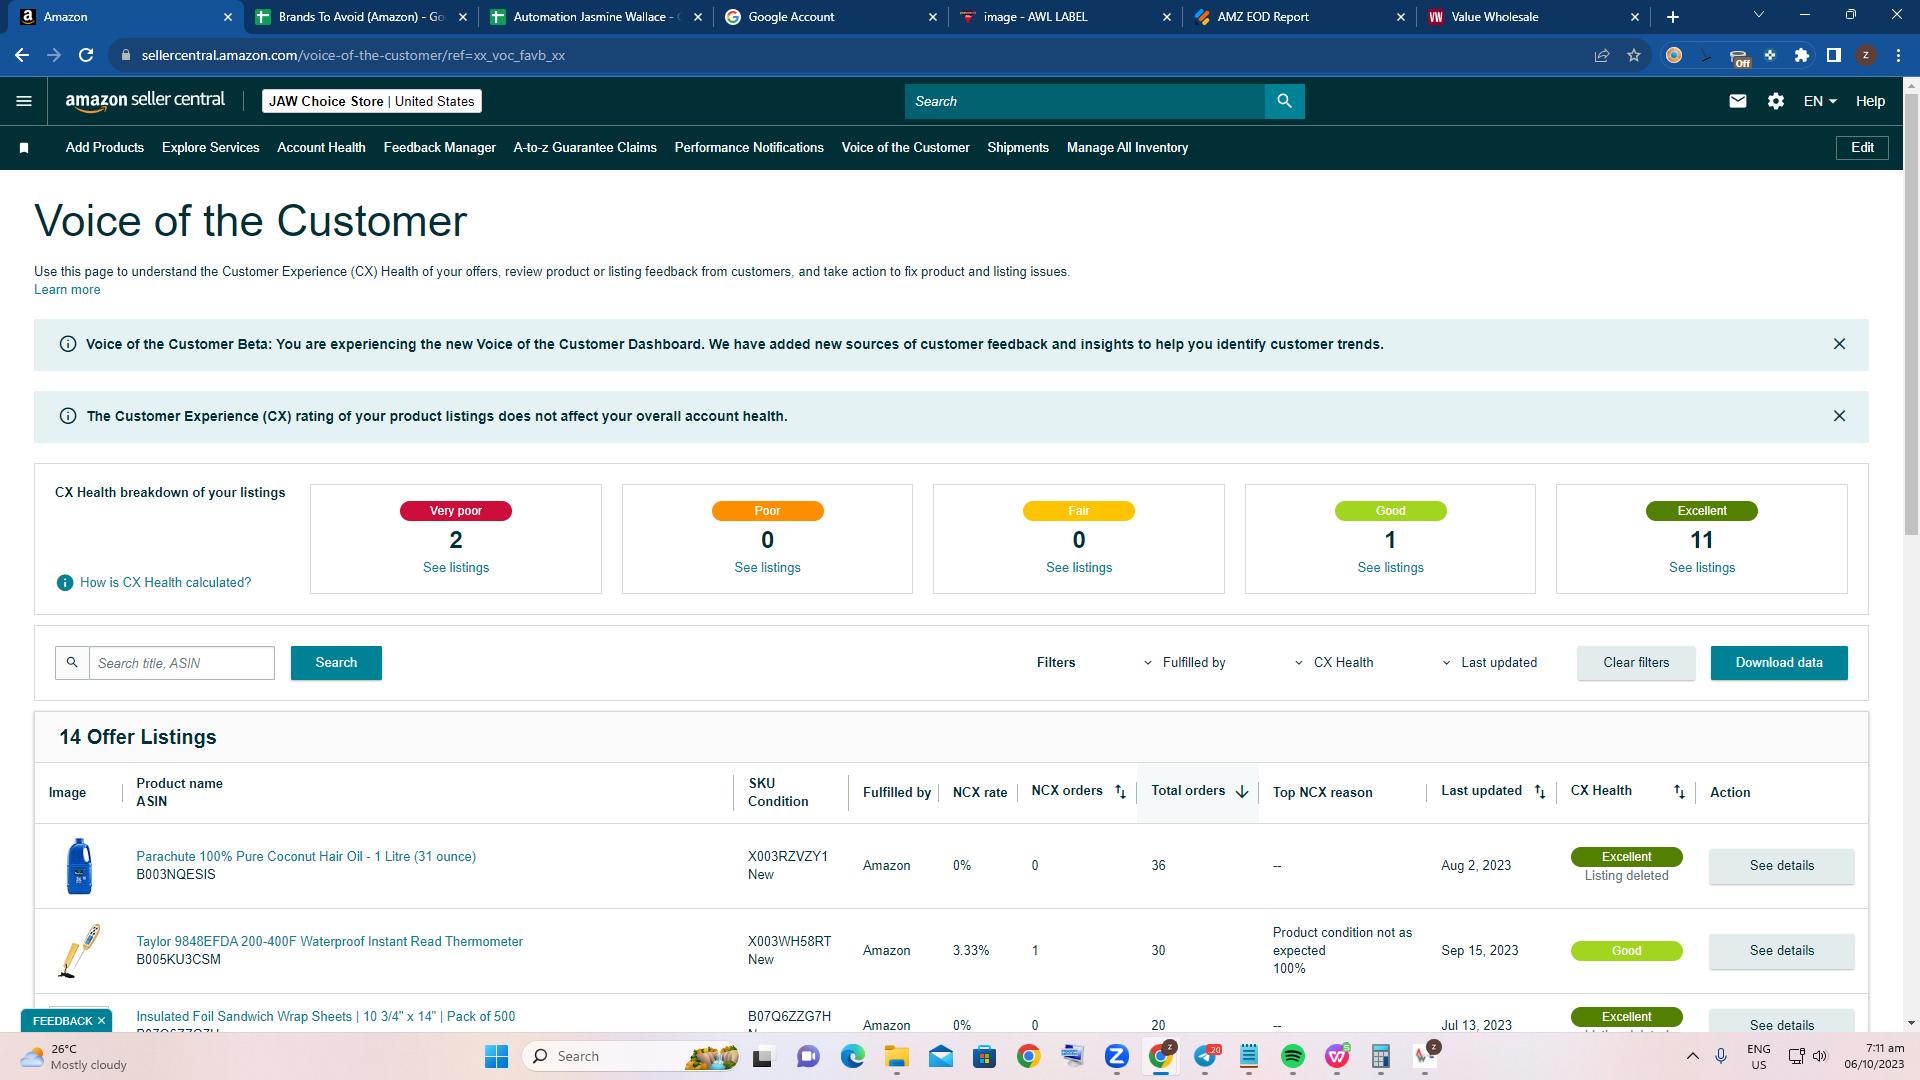Open the messages envelope icon
This screenshot has height=1080, width=1920.
[1738, 101]
